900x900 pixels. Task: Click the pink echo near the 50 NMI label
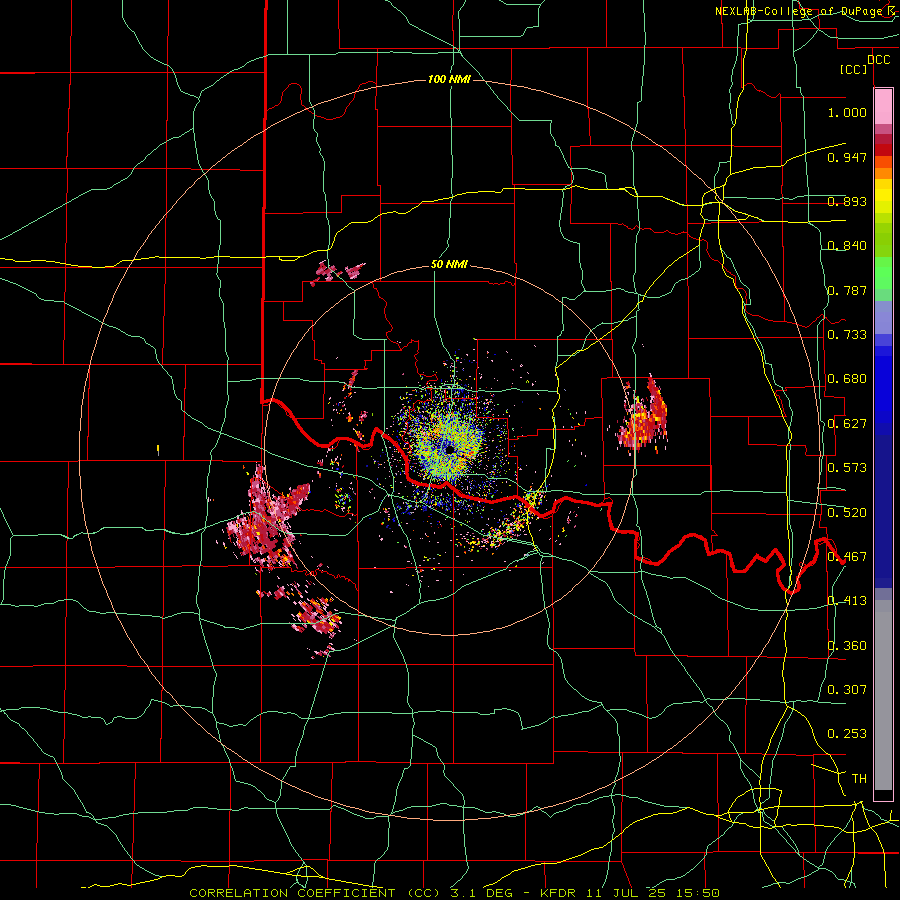tap(338, 271)
